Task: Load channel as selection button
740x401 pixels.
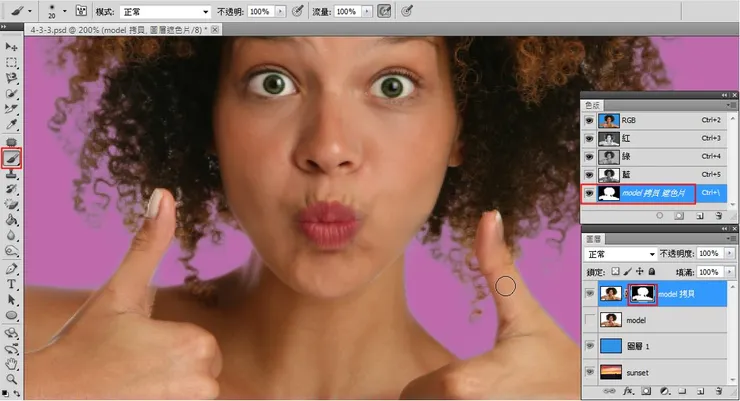Action: [660, 216]
